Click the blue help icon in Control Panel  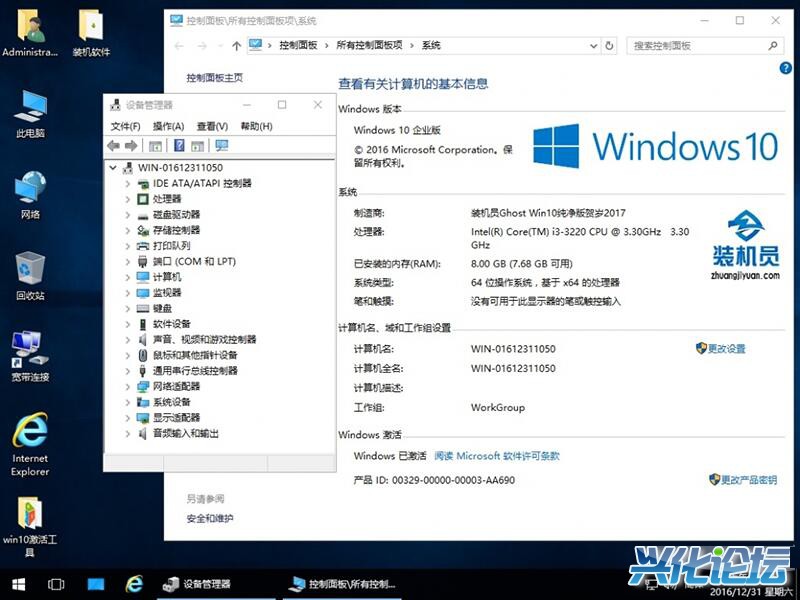[x=785, y=68]
